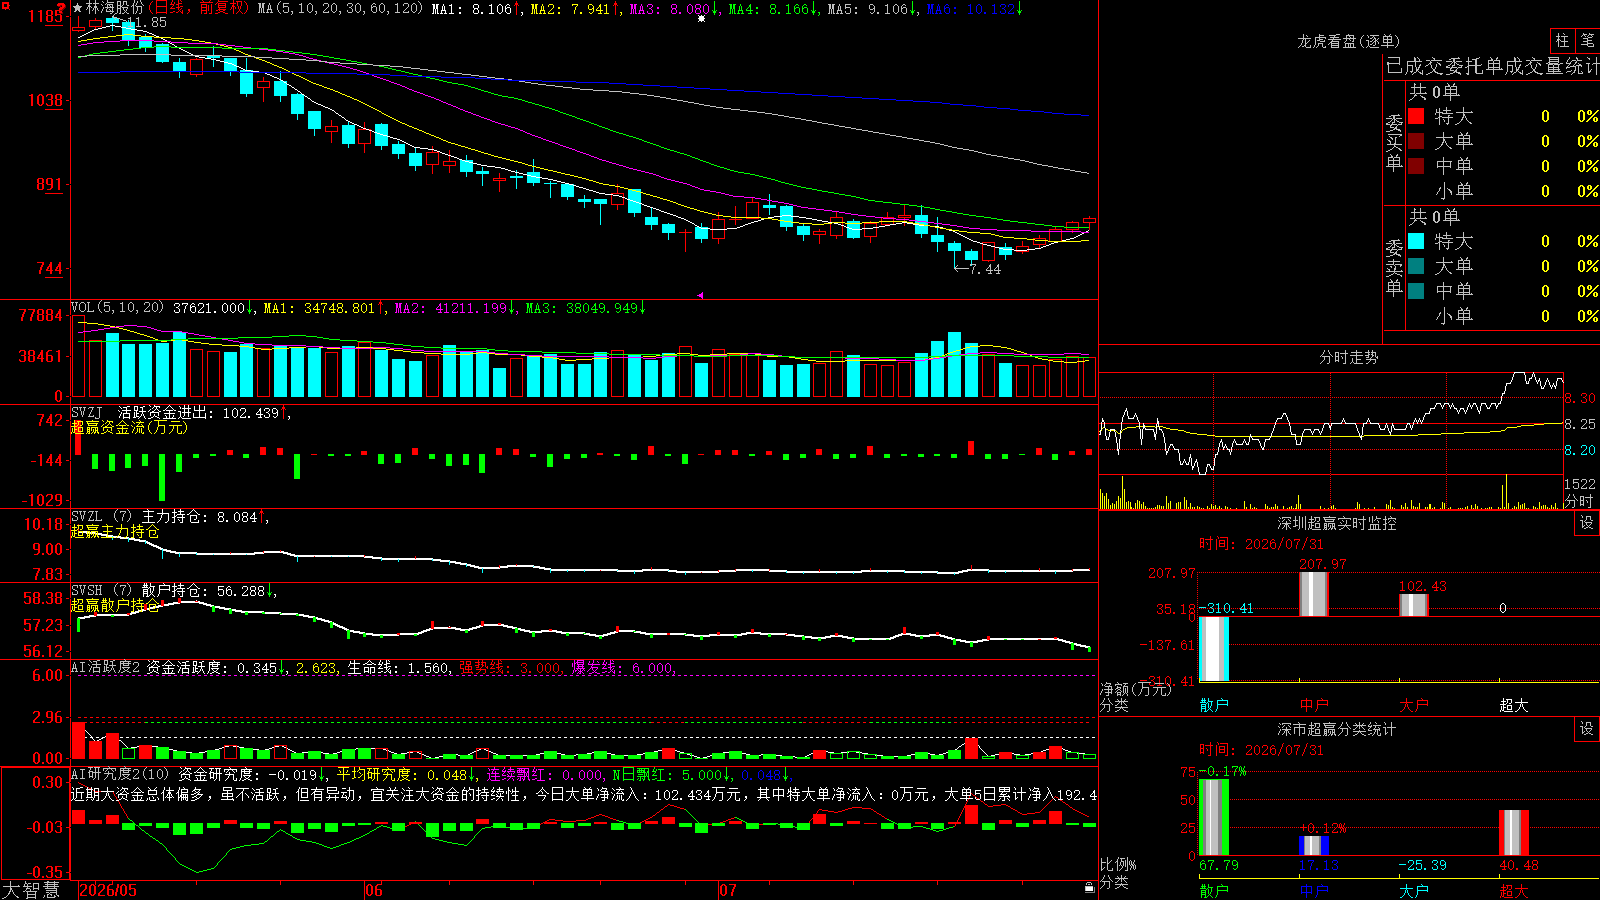Click the 散户 bar in 深圳超赢实时监控 chart
The image size is (1600, 900).
[1214, 649]
